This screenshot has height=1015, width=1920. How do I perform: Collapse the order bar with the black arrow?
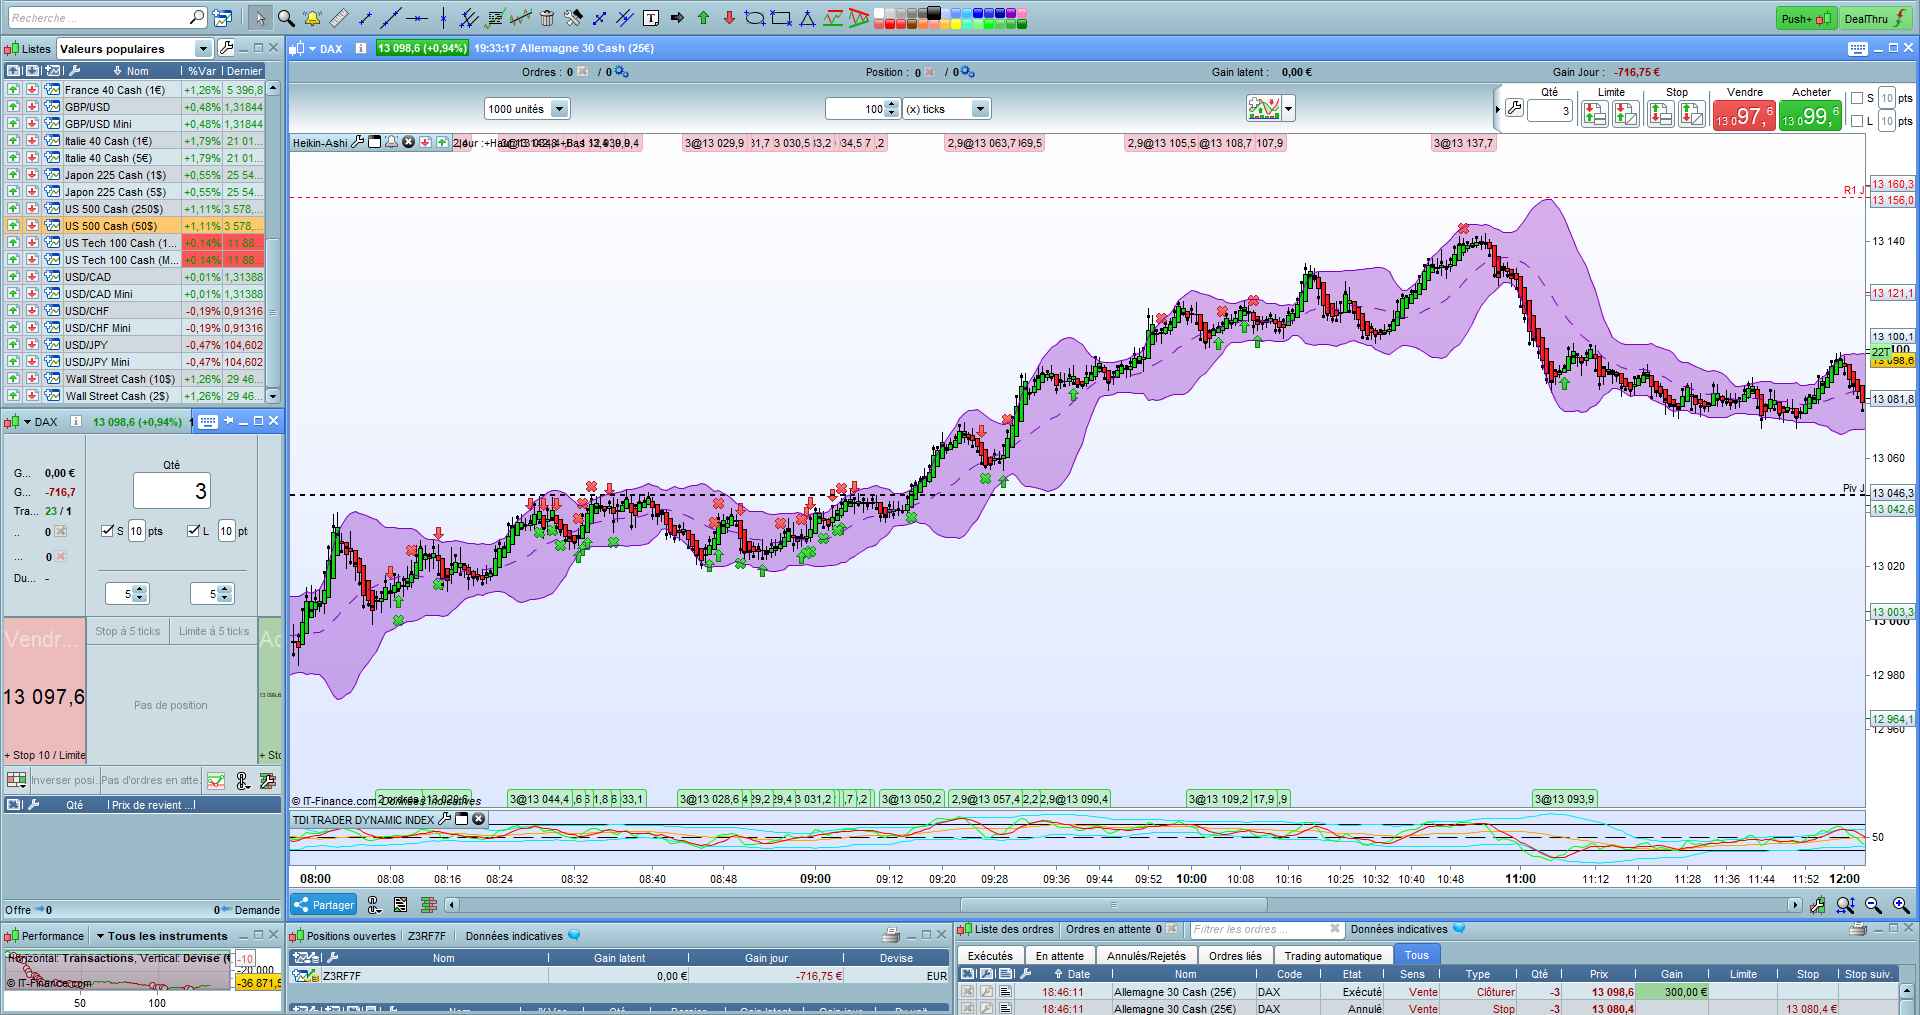(1498, 109)
